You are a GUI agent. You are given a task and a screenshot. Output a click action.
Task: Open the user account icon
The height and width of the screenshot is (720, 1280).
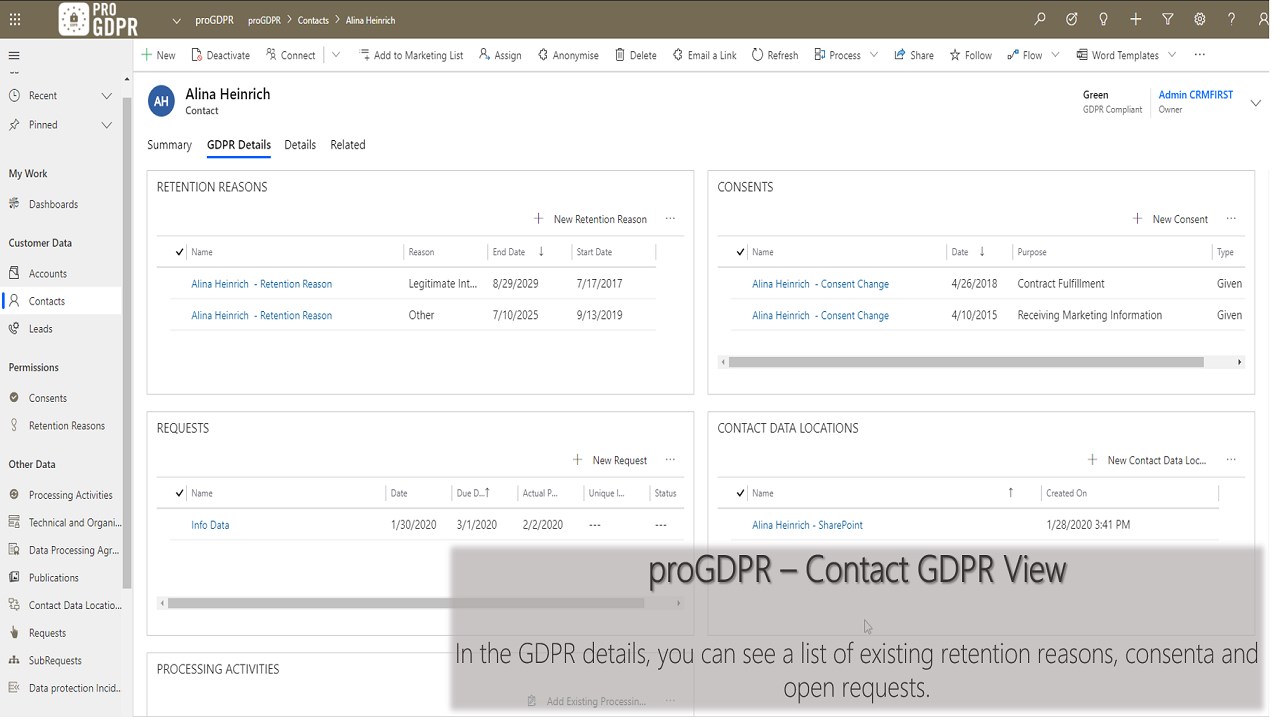(1262, 19)
